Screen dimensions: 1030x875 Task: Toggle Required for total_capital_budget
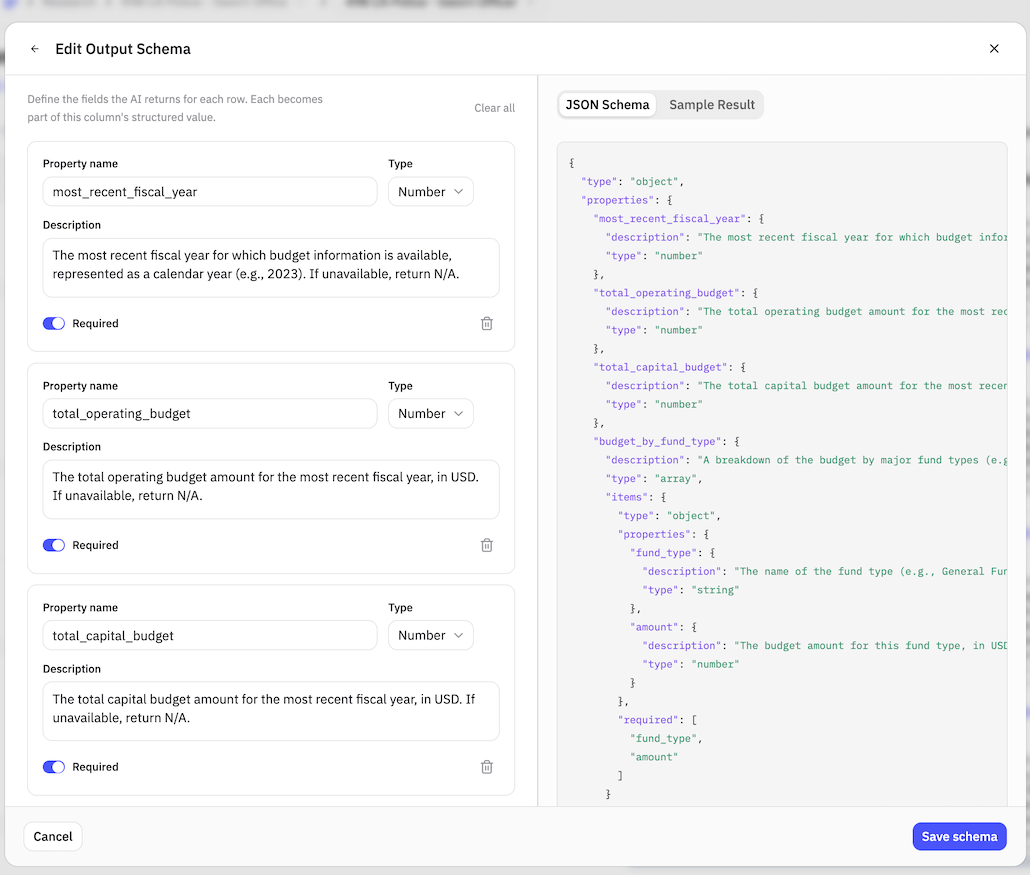click(x=54, y=767)
